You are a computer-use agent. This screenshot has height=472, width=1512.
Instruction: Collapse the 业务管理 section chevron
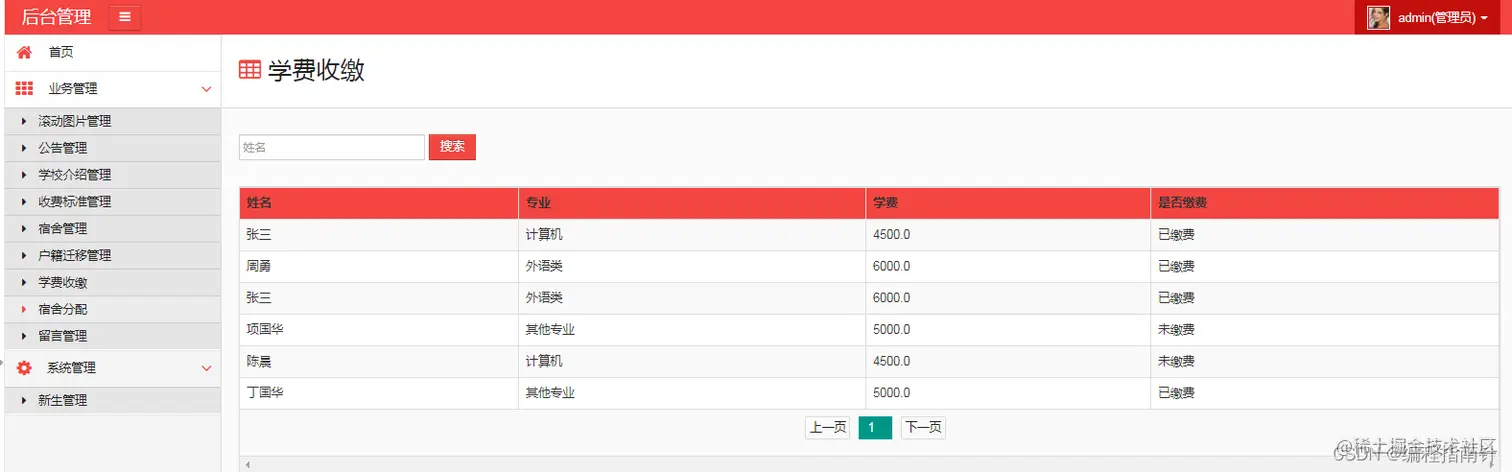(206, 89)
